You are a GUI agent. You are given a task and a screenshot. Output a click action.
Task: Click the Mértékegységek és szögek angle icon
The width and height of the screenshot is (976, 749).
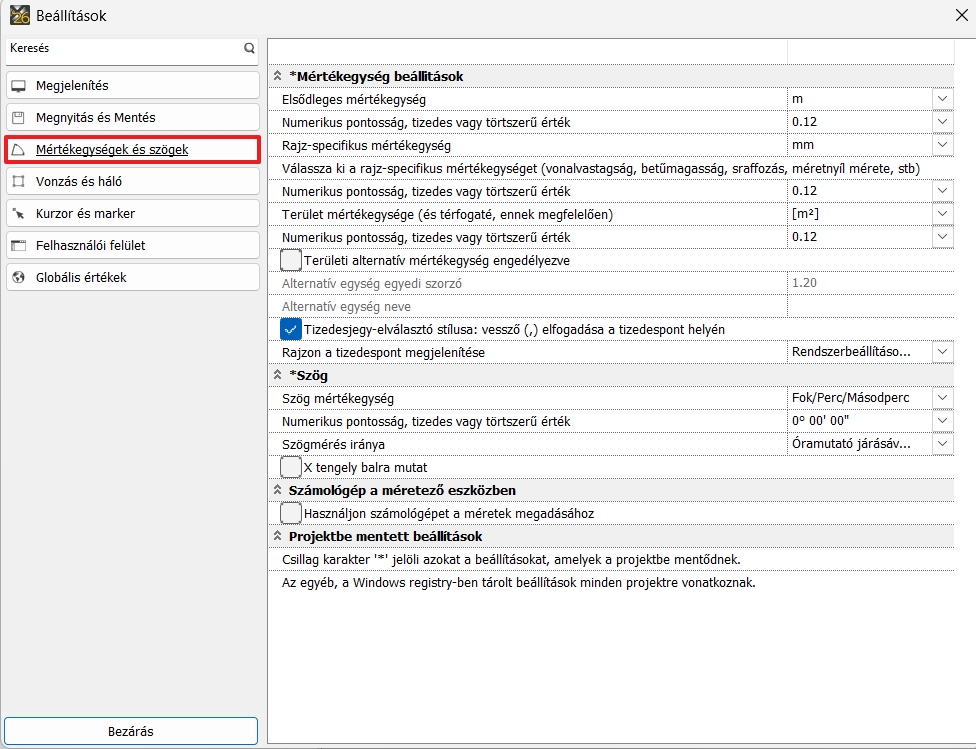click(x=18, y=150)
